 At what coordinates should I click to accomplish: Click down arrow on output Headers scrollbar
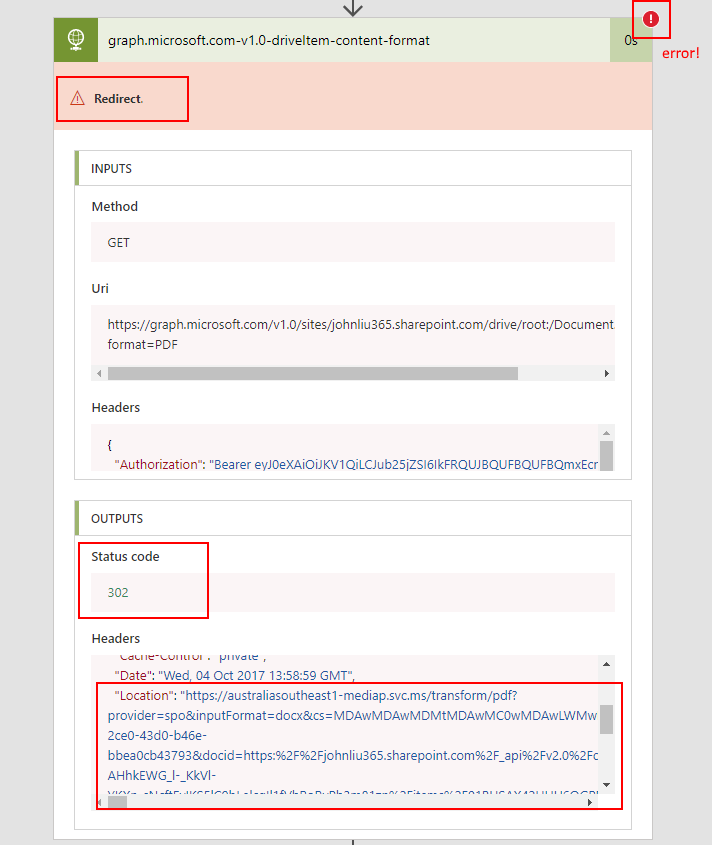point(606,785)
